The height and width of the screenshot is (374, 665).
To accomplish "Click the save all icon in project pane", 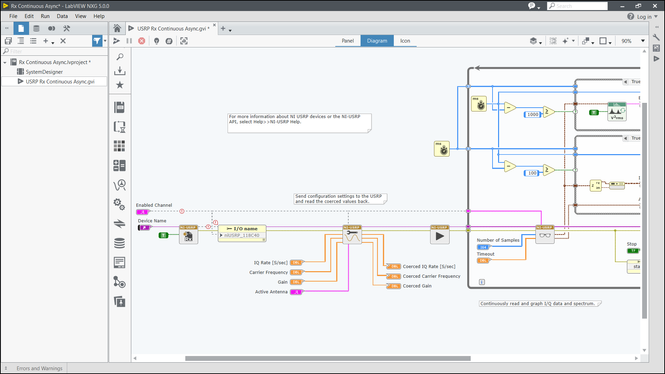I will [8, 41].
